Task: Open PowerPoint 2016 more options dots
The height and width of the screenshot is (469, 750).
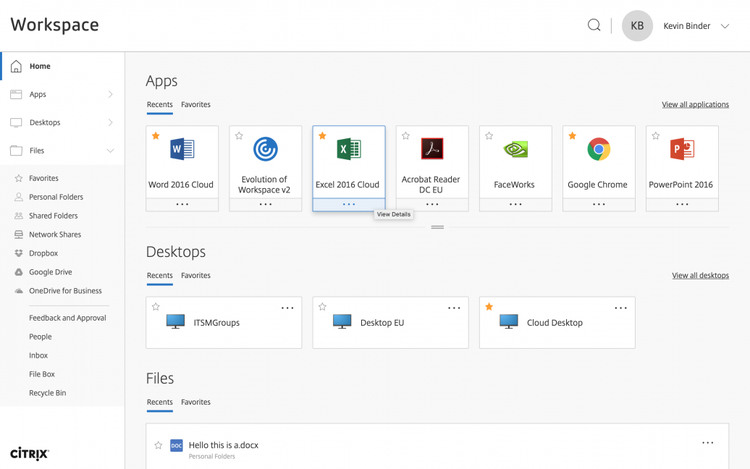Action: coord(682,205)
